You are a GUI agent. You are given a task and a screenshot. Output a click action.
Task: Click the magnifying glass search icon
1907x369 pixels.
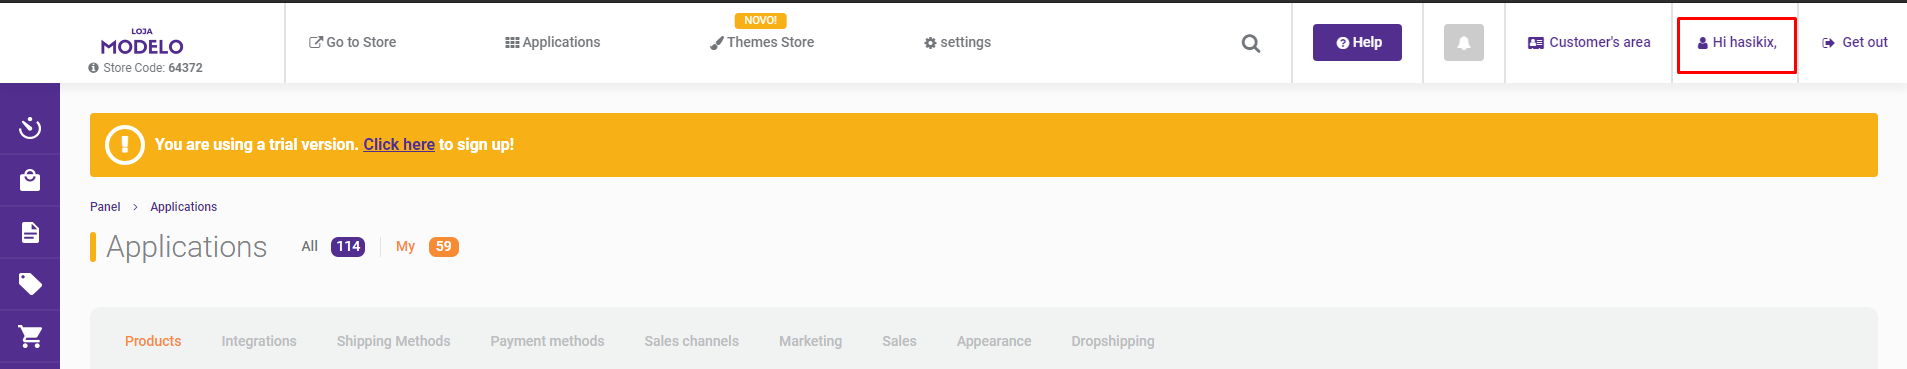point(1250,43)
